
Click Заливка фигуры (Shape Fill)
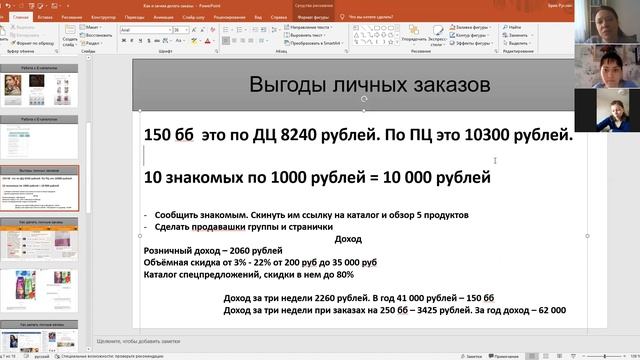pyautogui.click(x=470, y=27)
